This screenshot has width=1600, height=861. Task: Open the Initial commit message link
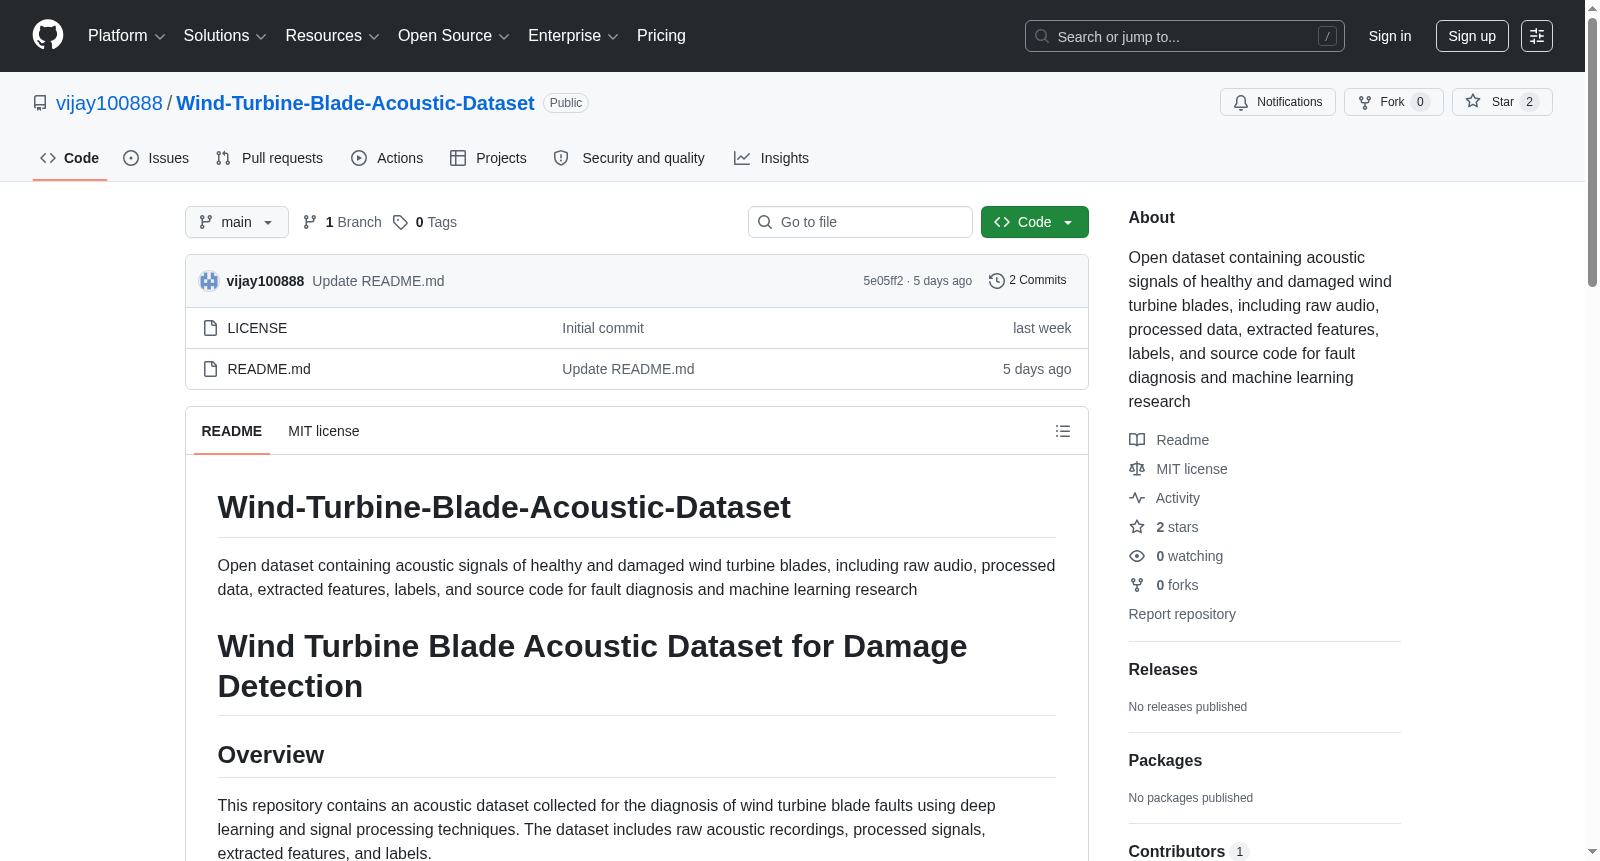pos(603,328)
